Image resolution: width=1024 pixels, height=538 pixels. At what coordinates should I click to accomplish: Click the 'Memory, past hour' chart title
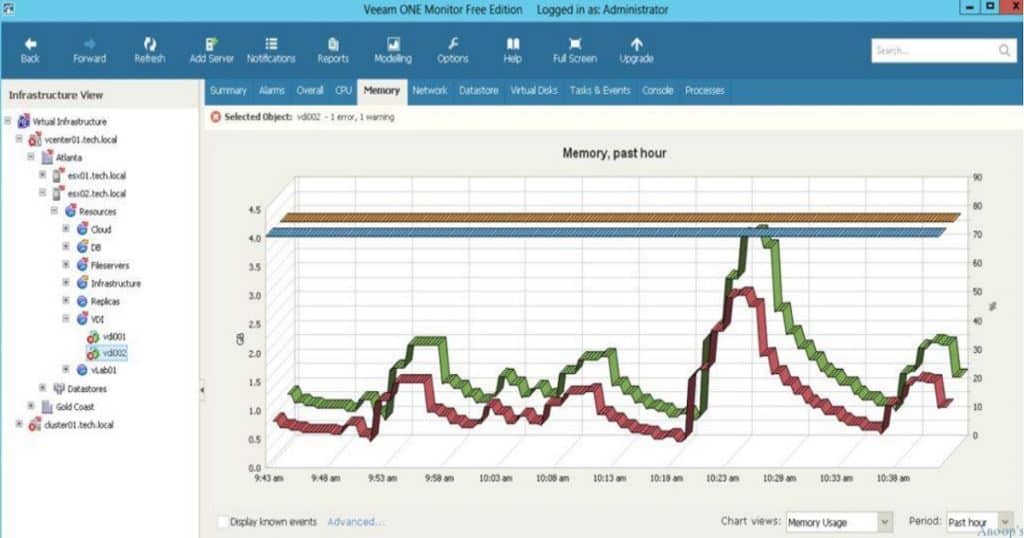[x=615, y=153]
